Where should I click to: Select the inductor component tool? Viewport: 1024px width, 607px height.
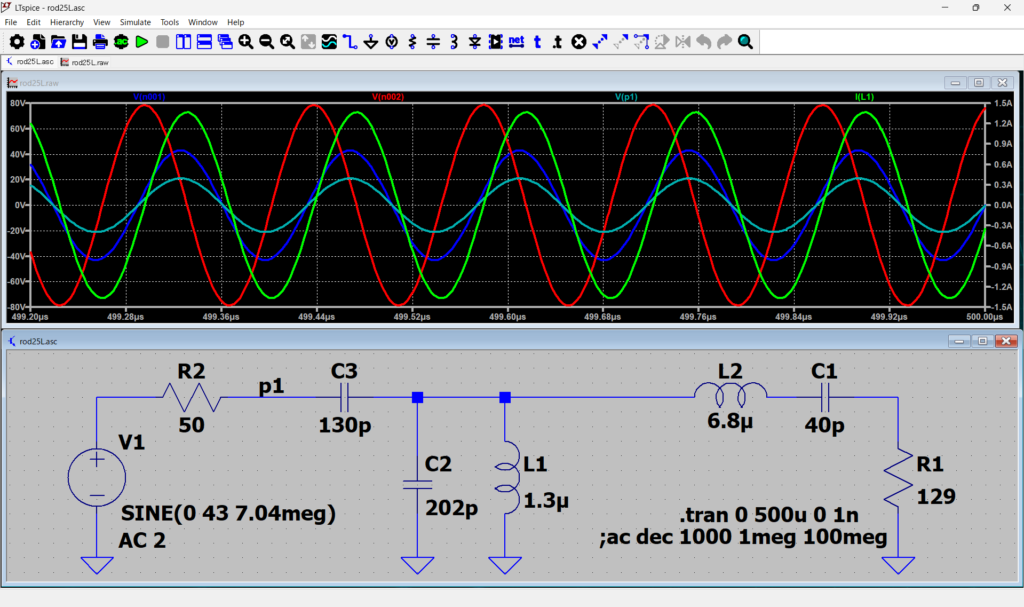click(x=454, y=42)
